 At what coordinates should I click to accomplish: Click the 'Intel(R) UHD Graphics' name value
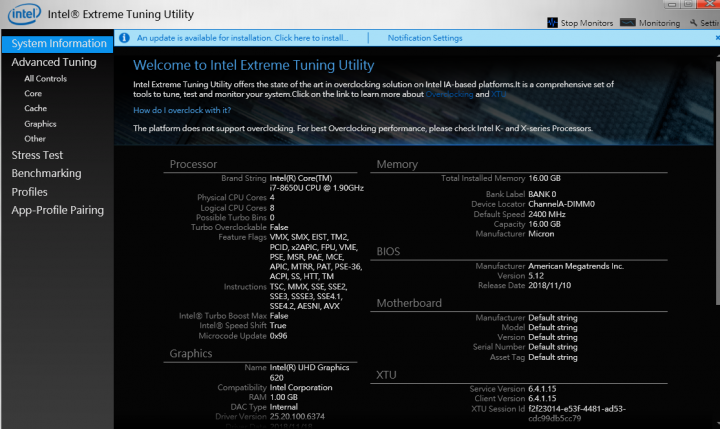(x=309, y=373)
